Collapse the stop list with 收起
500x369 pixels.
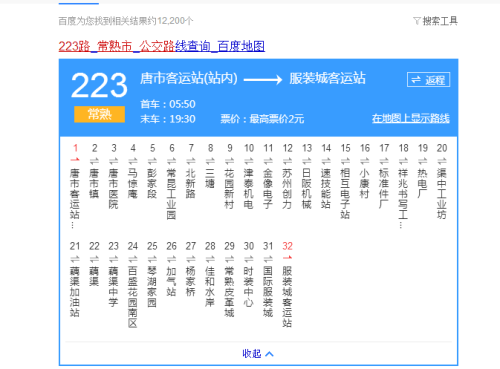pos(258,354)
